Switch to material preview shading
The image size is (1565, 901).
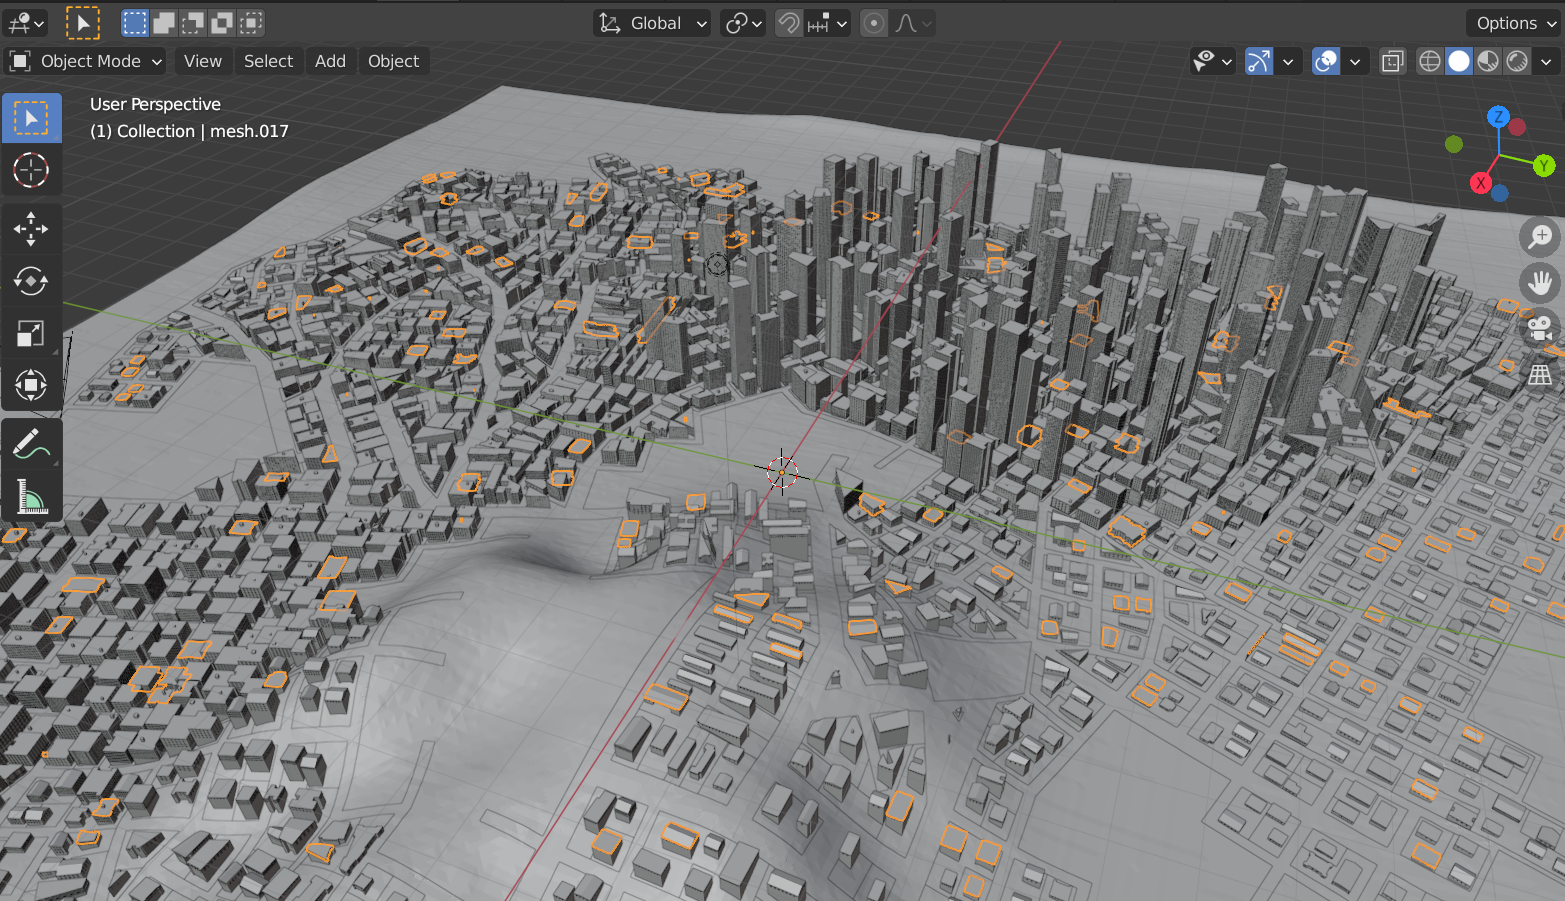click(x=1488, y=61)
